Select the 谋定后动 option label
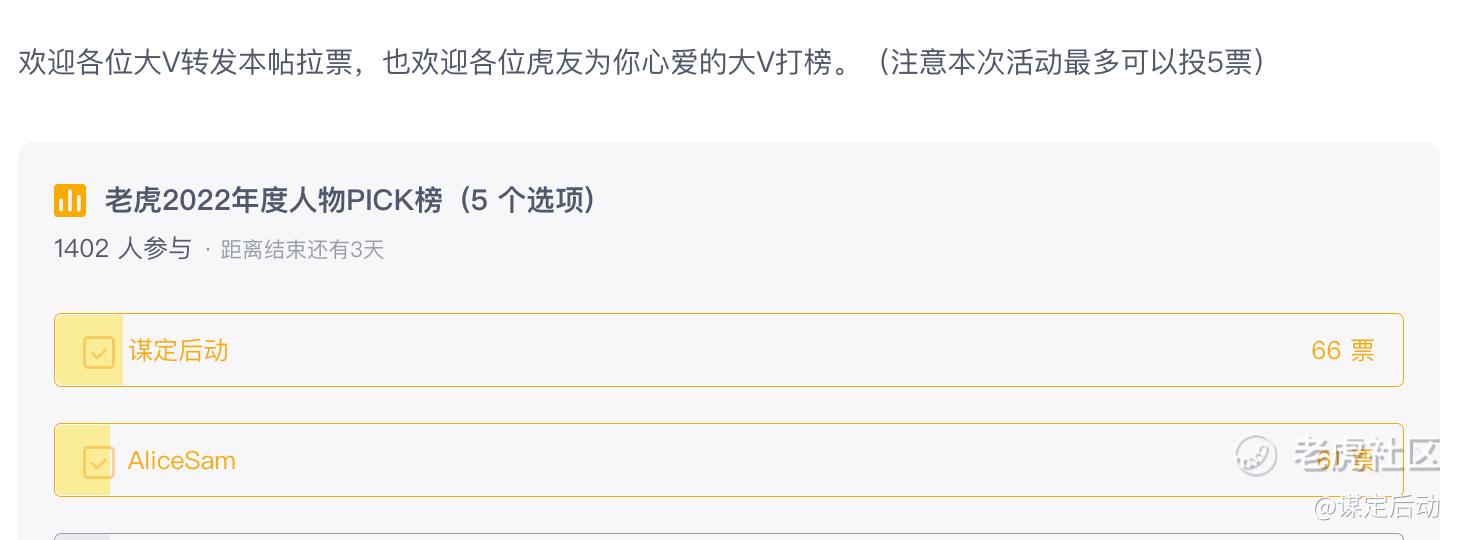 coord(178,351)
